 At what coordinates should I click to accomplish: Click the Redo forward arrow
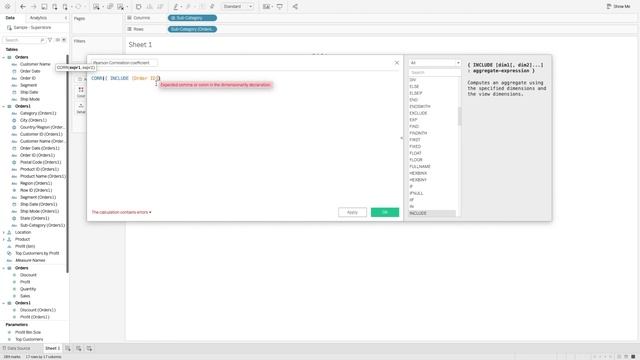coord(33,7)
